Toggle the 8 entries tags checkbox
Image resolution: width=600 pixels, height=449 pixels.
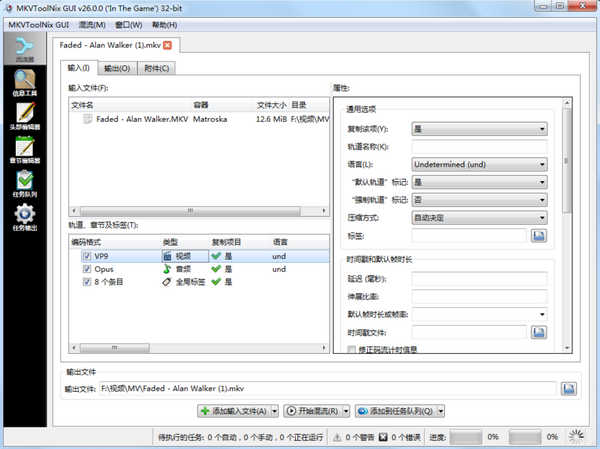coord(87,282)
